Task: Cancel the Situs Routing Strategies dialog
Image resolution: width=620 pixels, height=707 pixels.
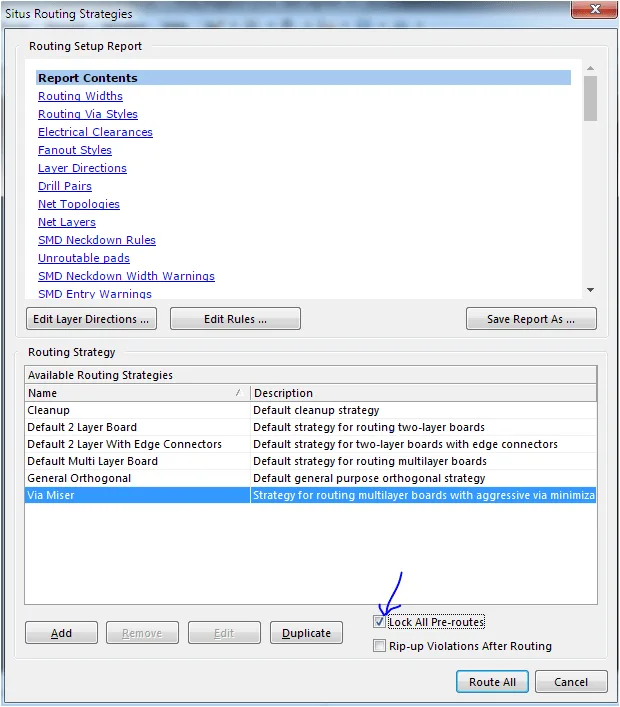Action: click(571, 681)
